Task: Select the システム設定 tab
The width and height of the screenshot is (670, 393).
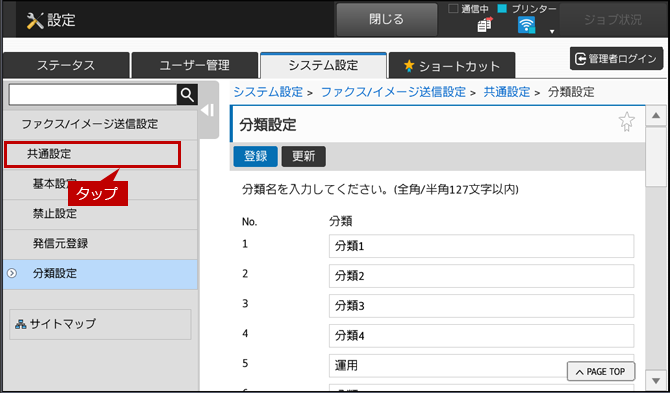Action: 323,65
